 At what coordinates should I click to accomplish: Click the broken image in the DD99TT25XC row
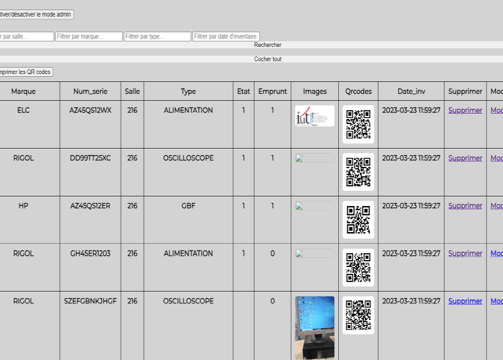[x=315, y=158]
